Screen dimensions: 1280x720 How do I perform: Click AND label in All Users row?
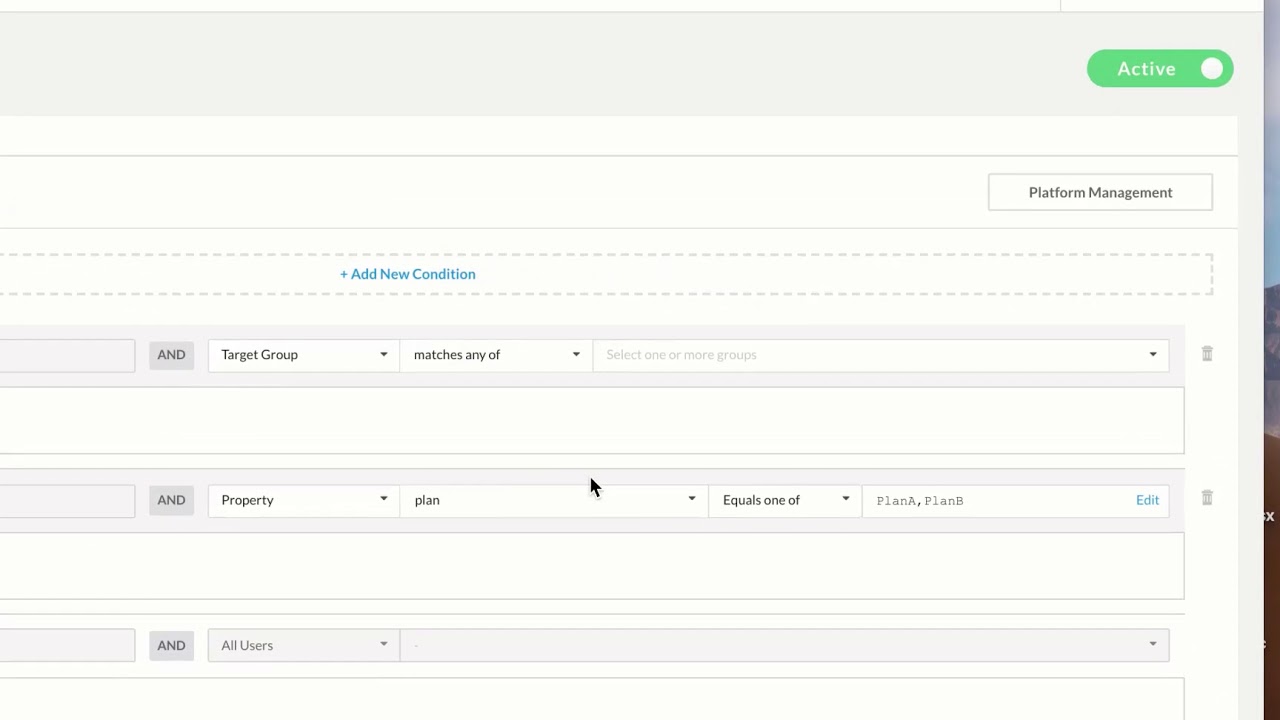tap(171, 645)
